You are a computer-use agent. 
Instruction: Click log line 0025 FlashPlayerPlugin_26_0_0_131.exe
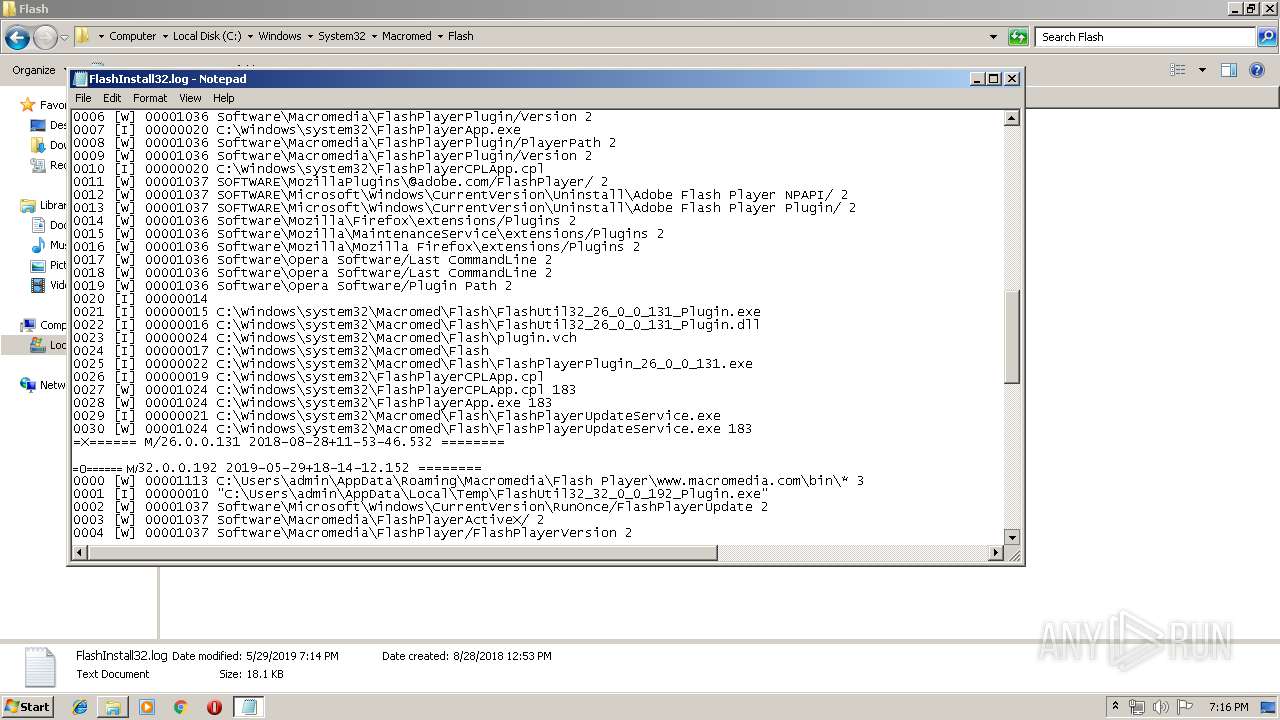click(412, 363)
